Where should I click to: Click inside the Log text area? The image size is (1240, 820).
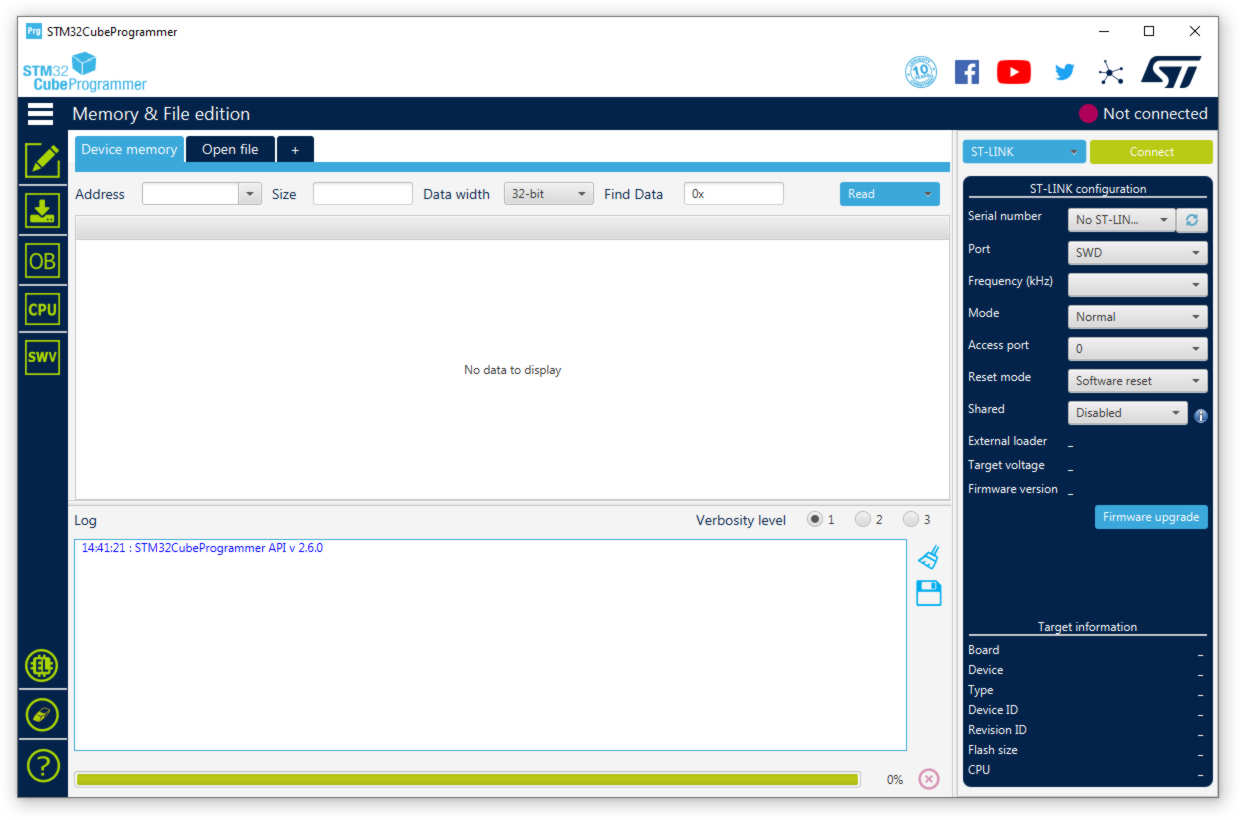click(490, 645)
